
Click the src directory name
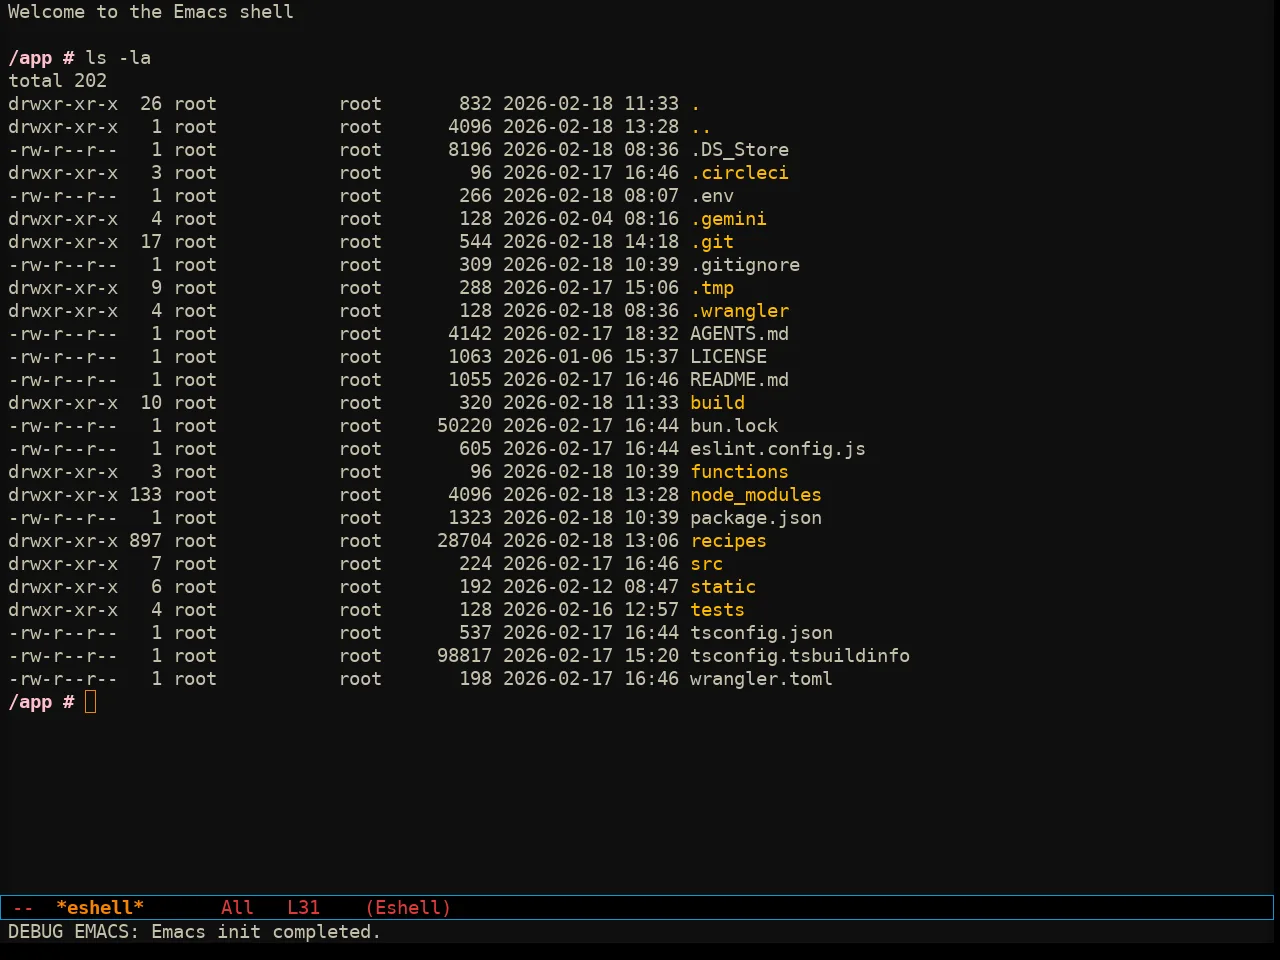click(707, 564)
